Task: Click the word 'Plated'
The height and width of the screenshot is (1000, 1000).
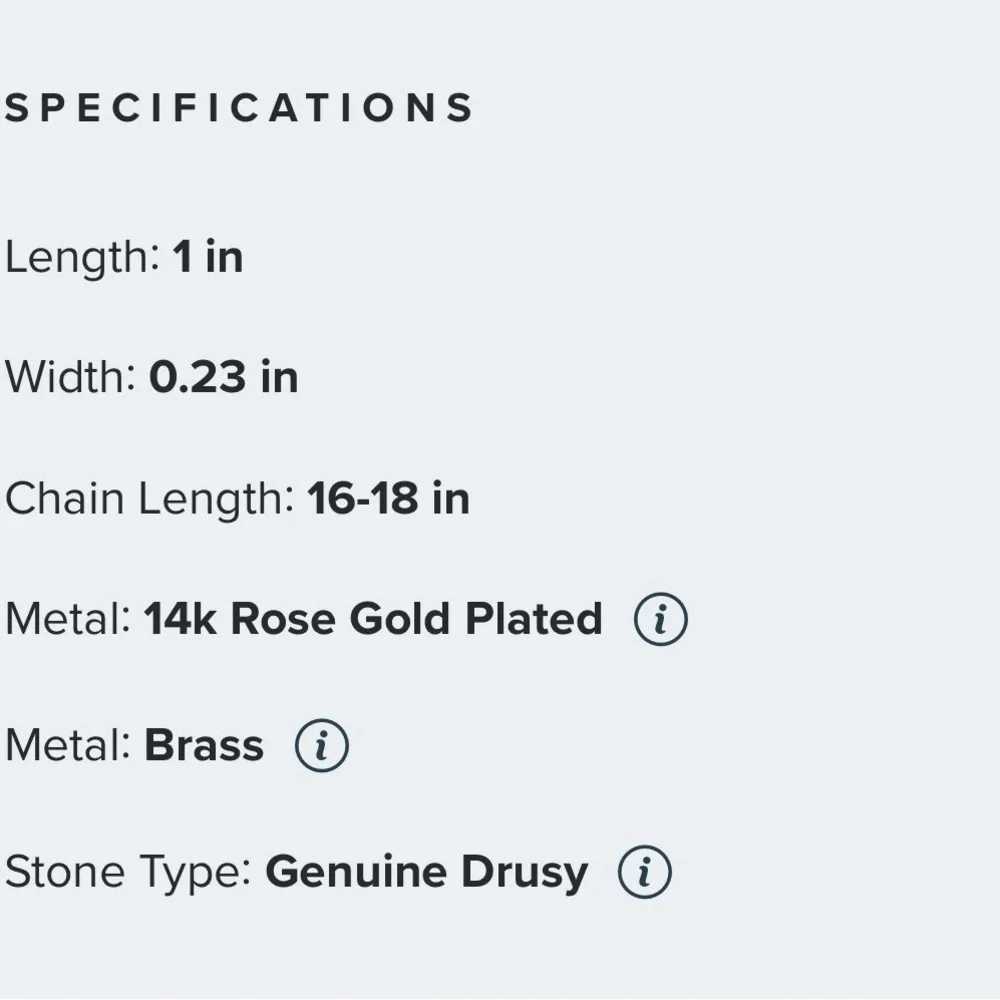Action: 534,619
